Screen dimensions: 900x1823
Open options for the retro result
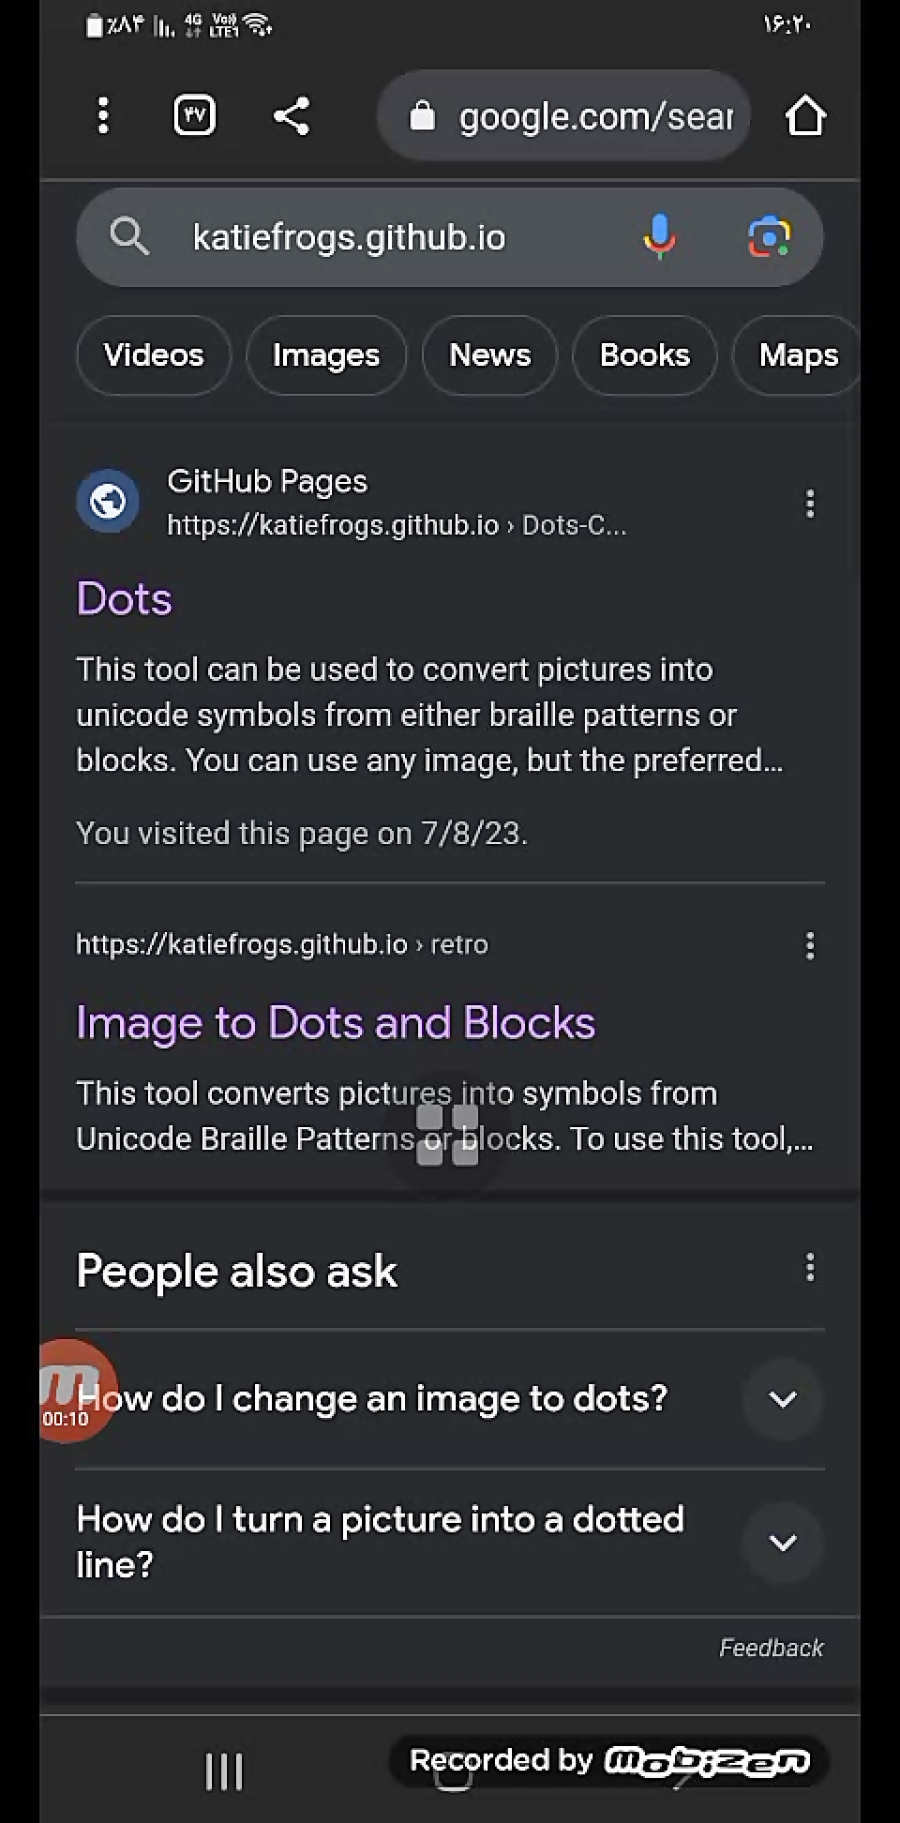[810, 945]
